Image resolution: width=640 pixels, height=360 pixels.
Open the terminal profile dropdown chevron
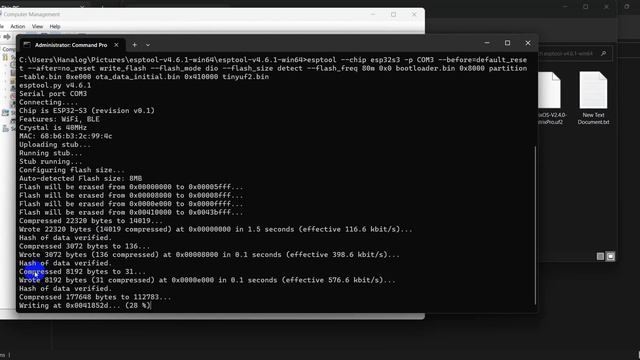[x=148, y=45]
